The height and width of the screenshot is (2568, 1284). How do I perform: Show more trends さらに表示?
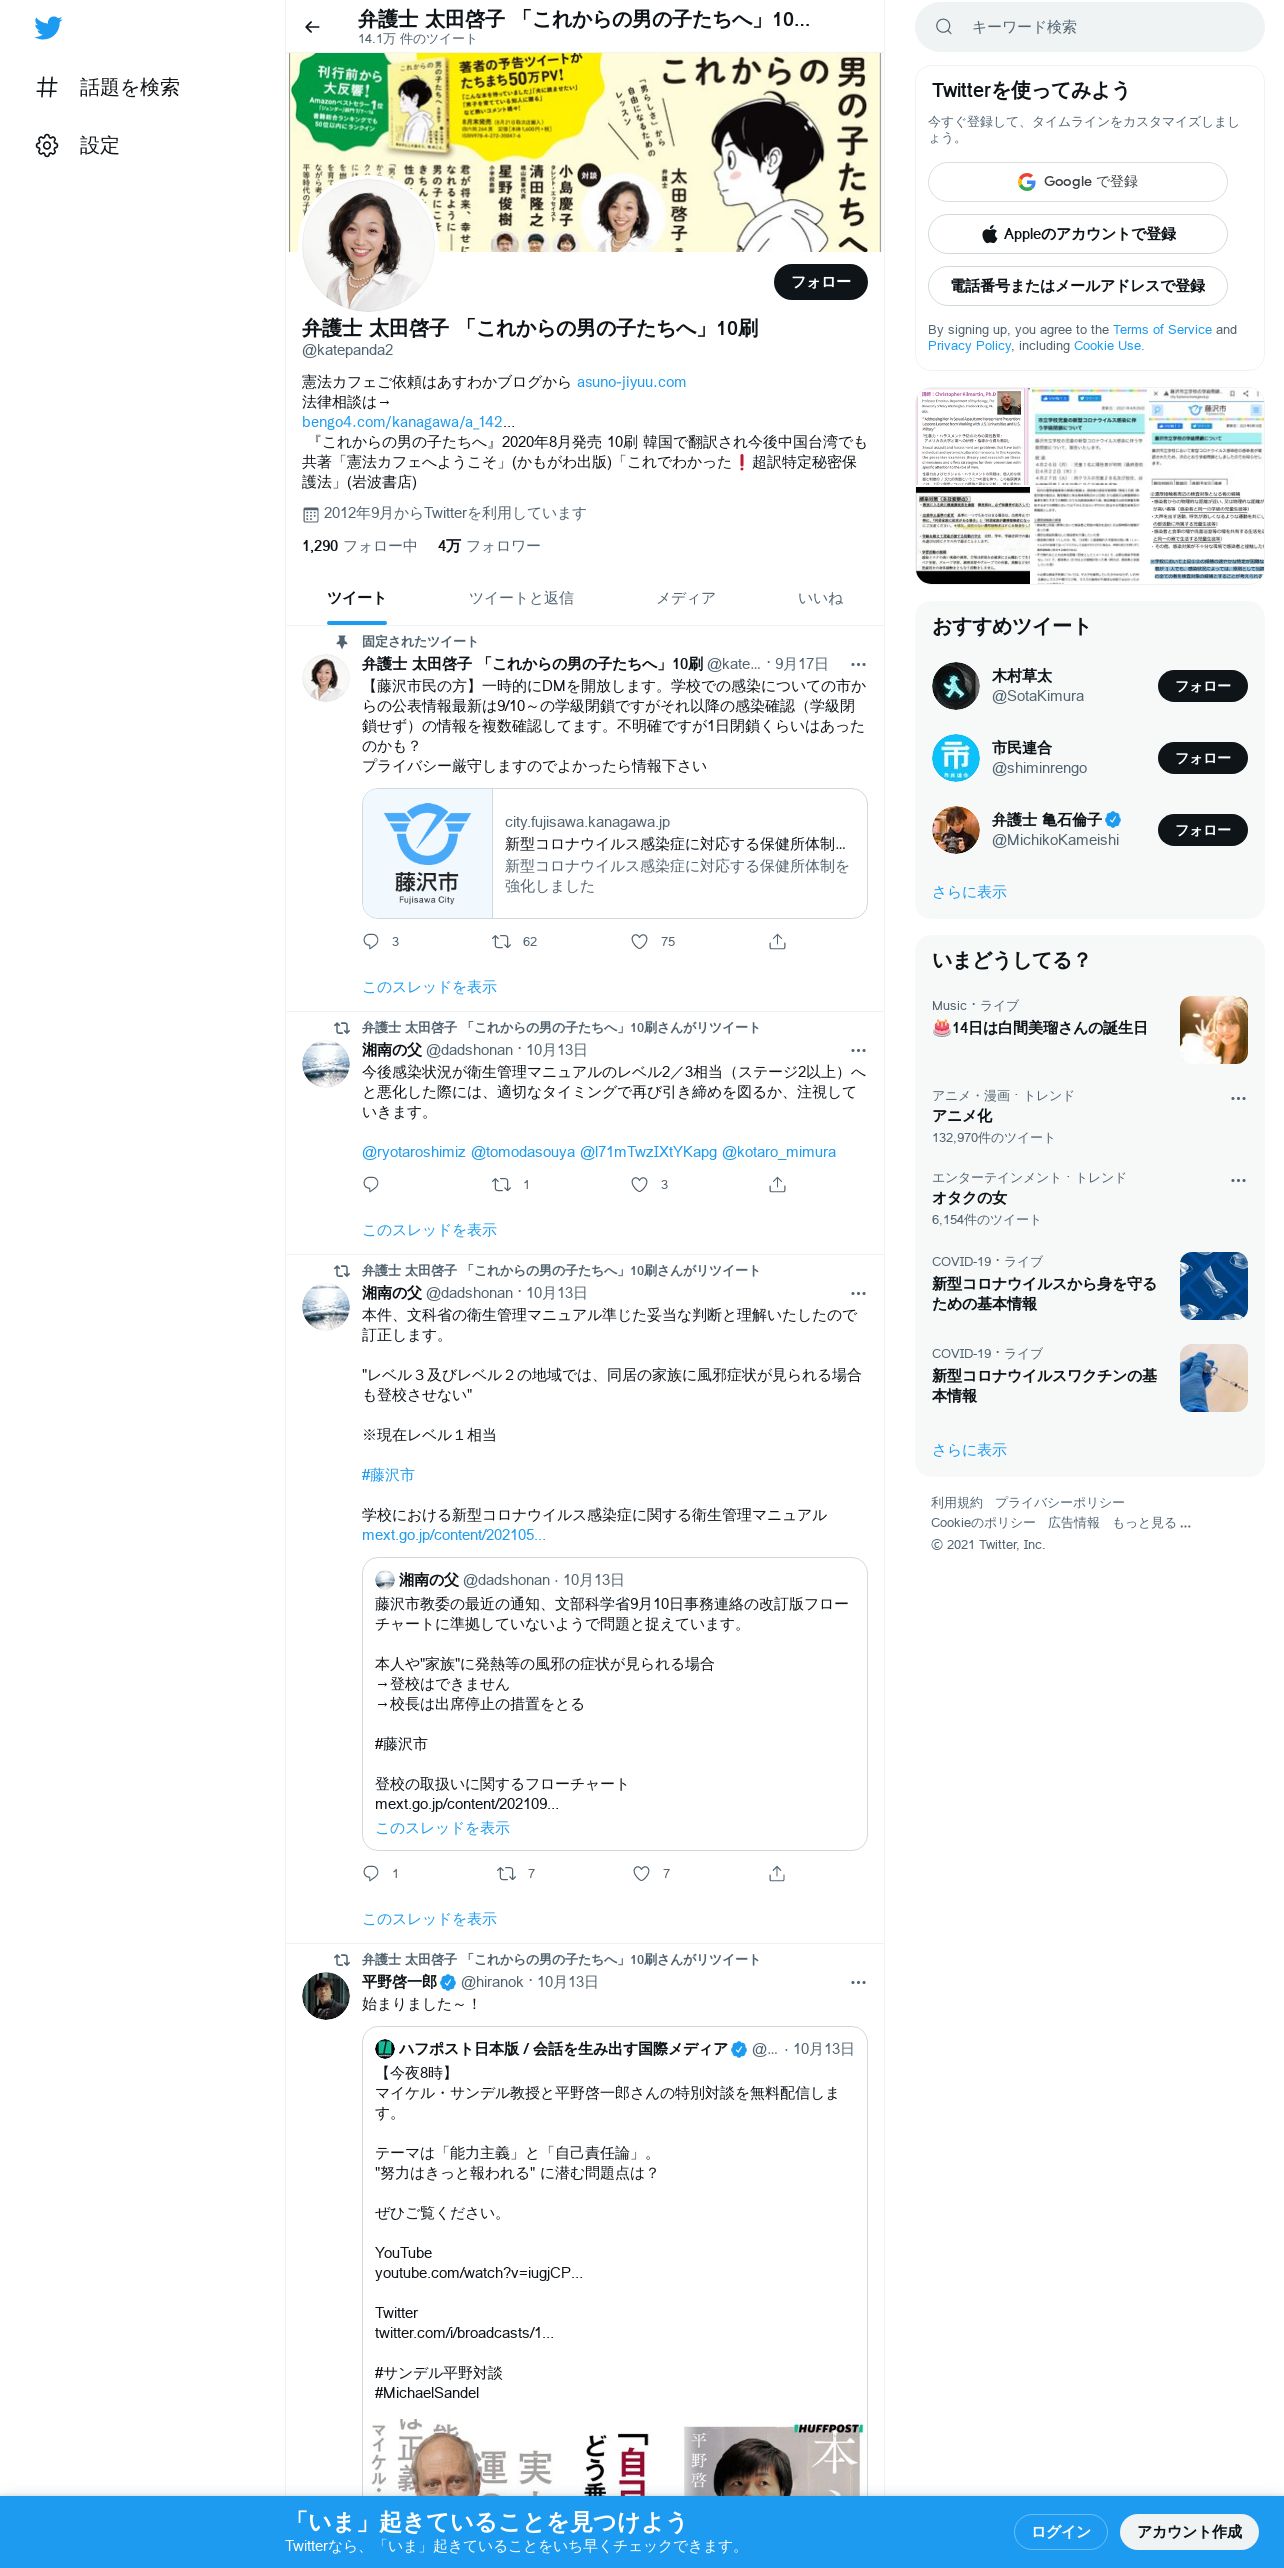point(969,1450)
